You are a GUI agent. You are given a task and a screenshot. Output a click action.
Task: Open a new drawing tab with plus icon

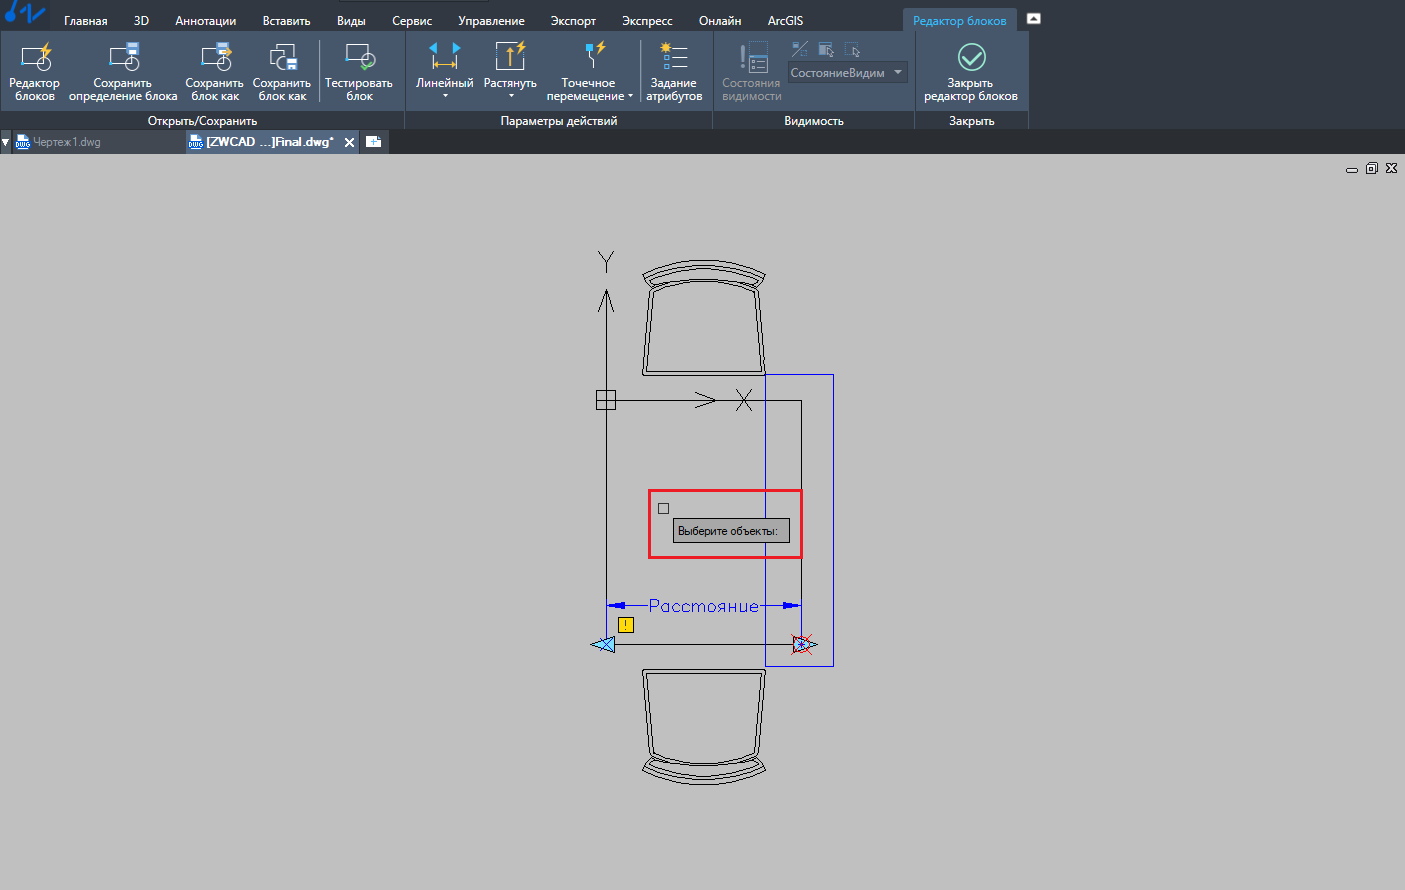point(373,142)
